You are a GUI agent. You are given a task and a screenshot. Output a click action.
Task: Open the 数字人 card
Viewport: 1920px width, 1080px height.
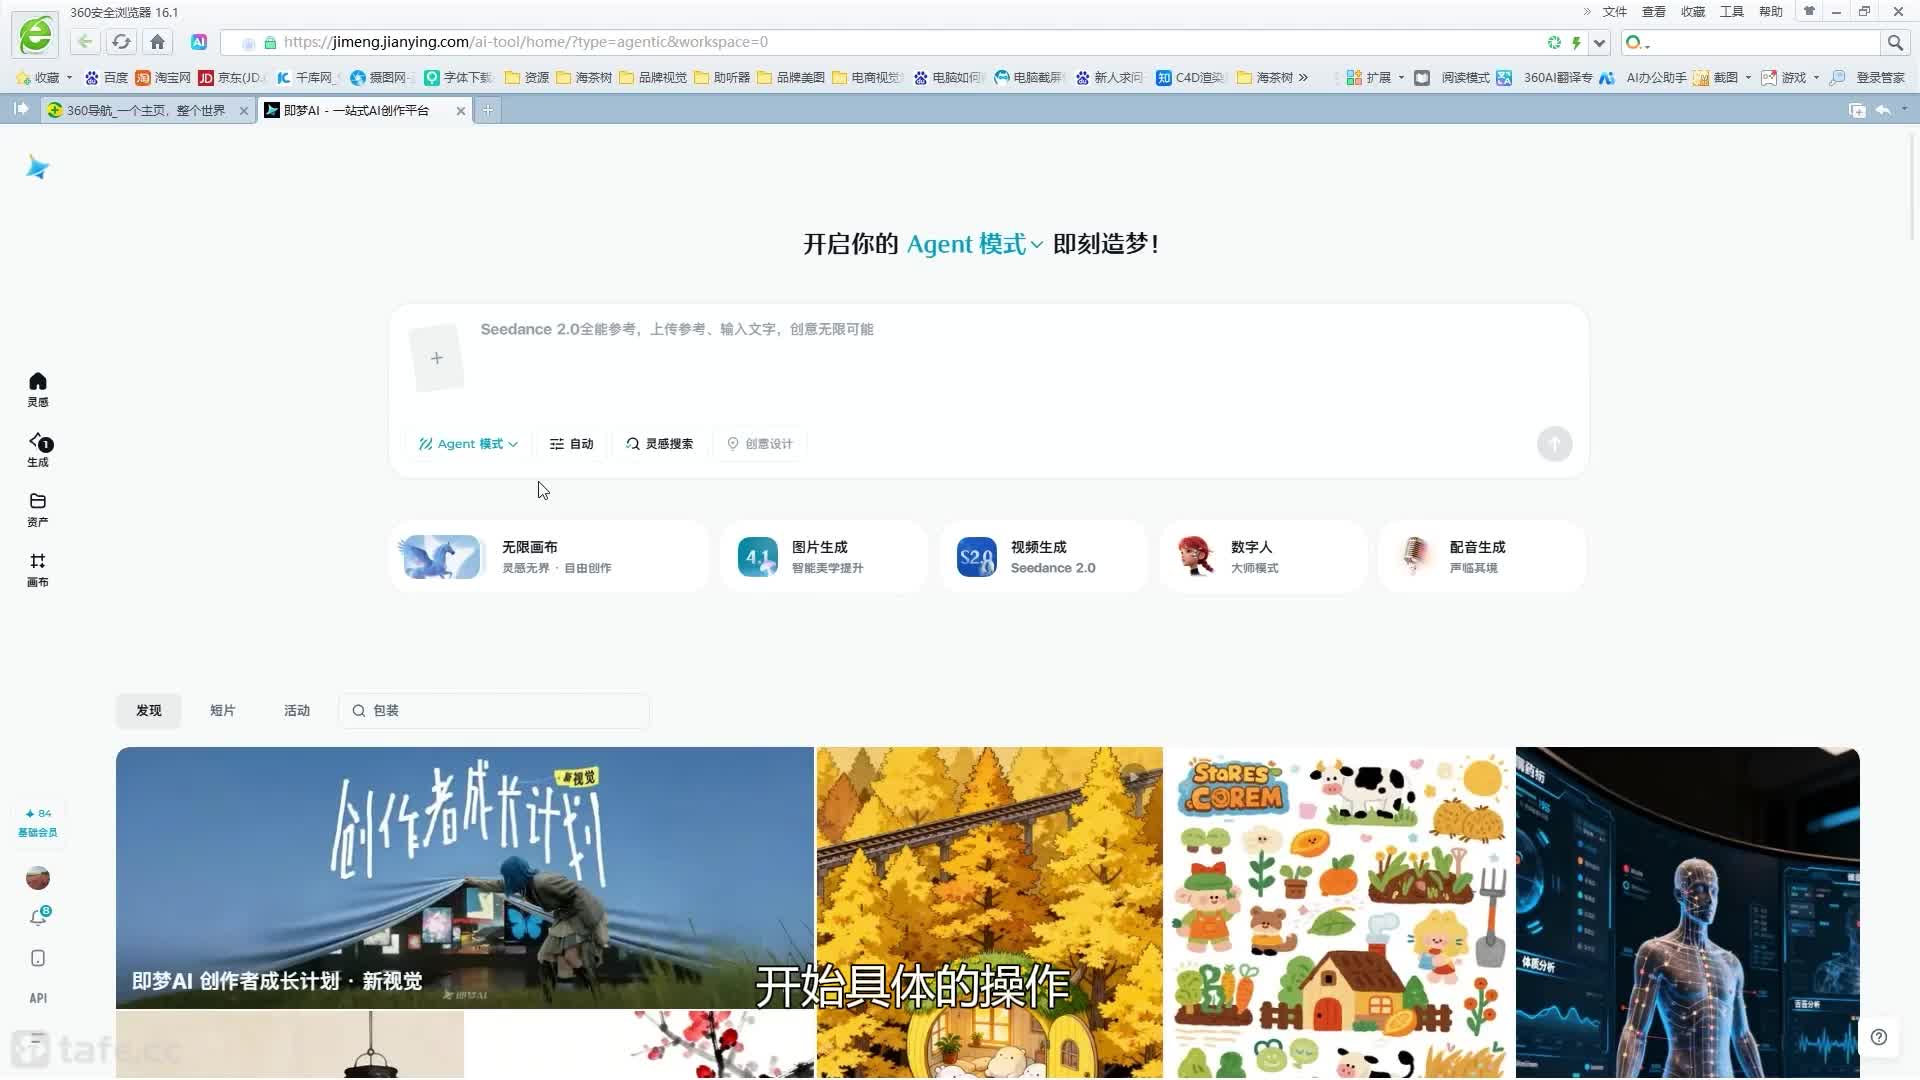click(1263, 557)
